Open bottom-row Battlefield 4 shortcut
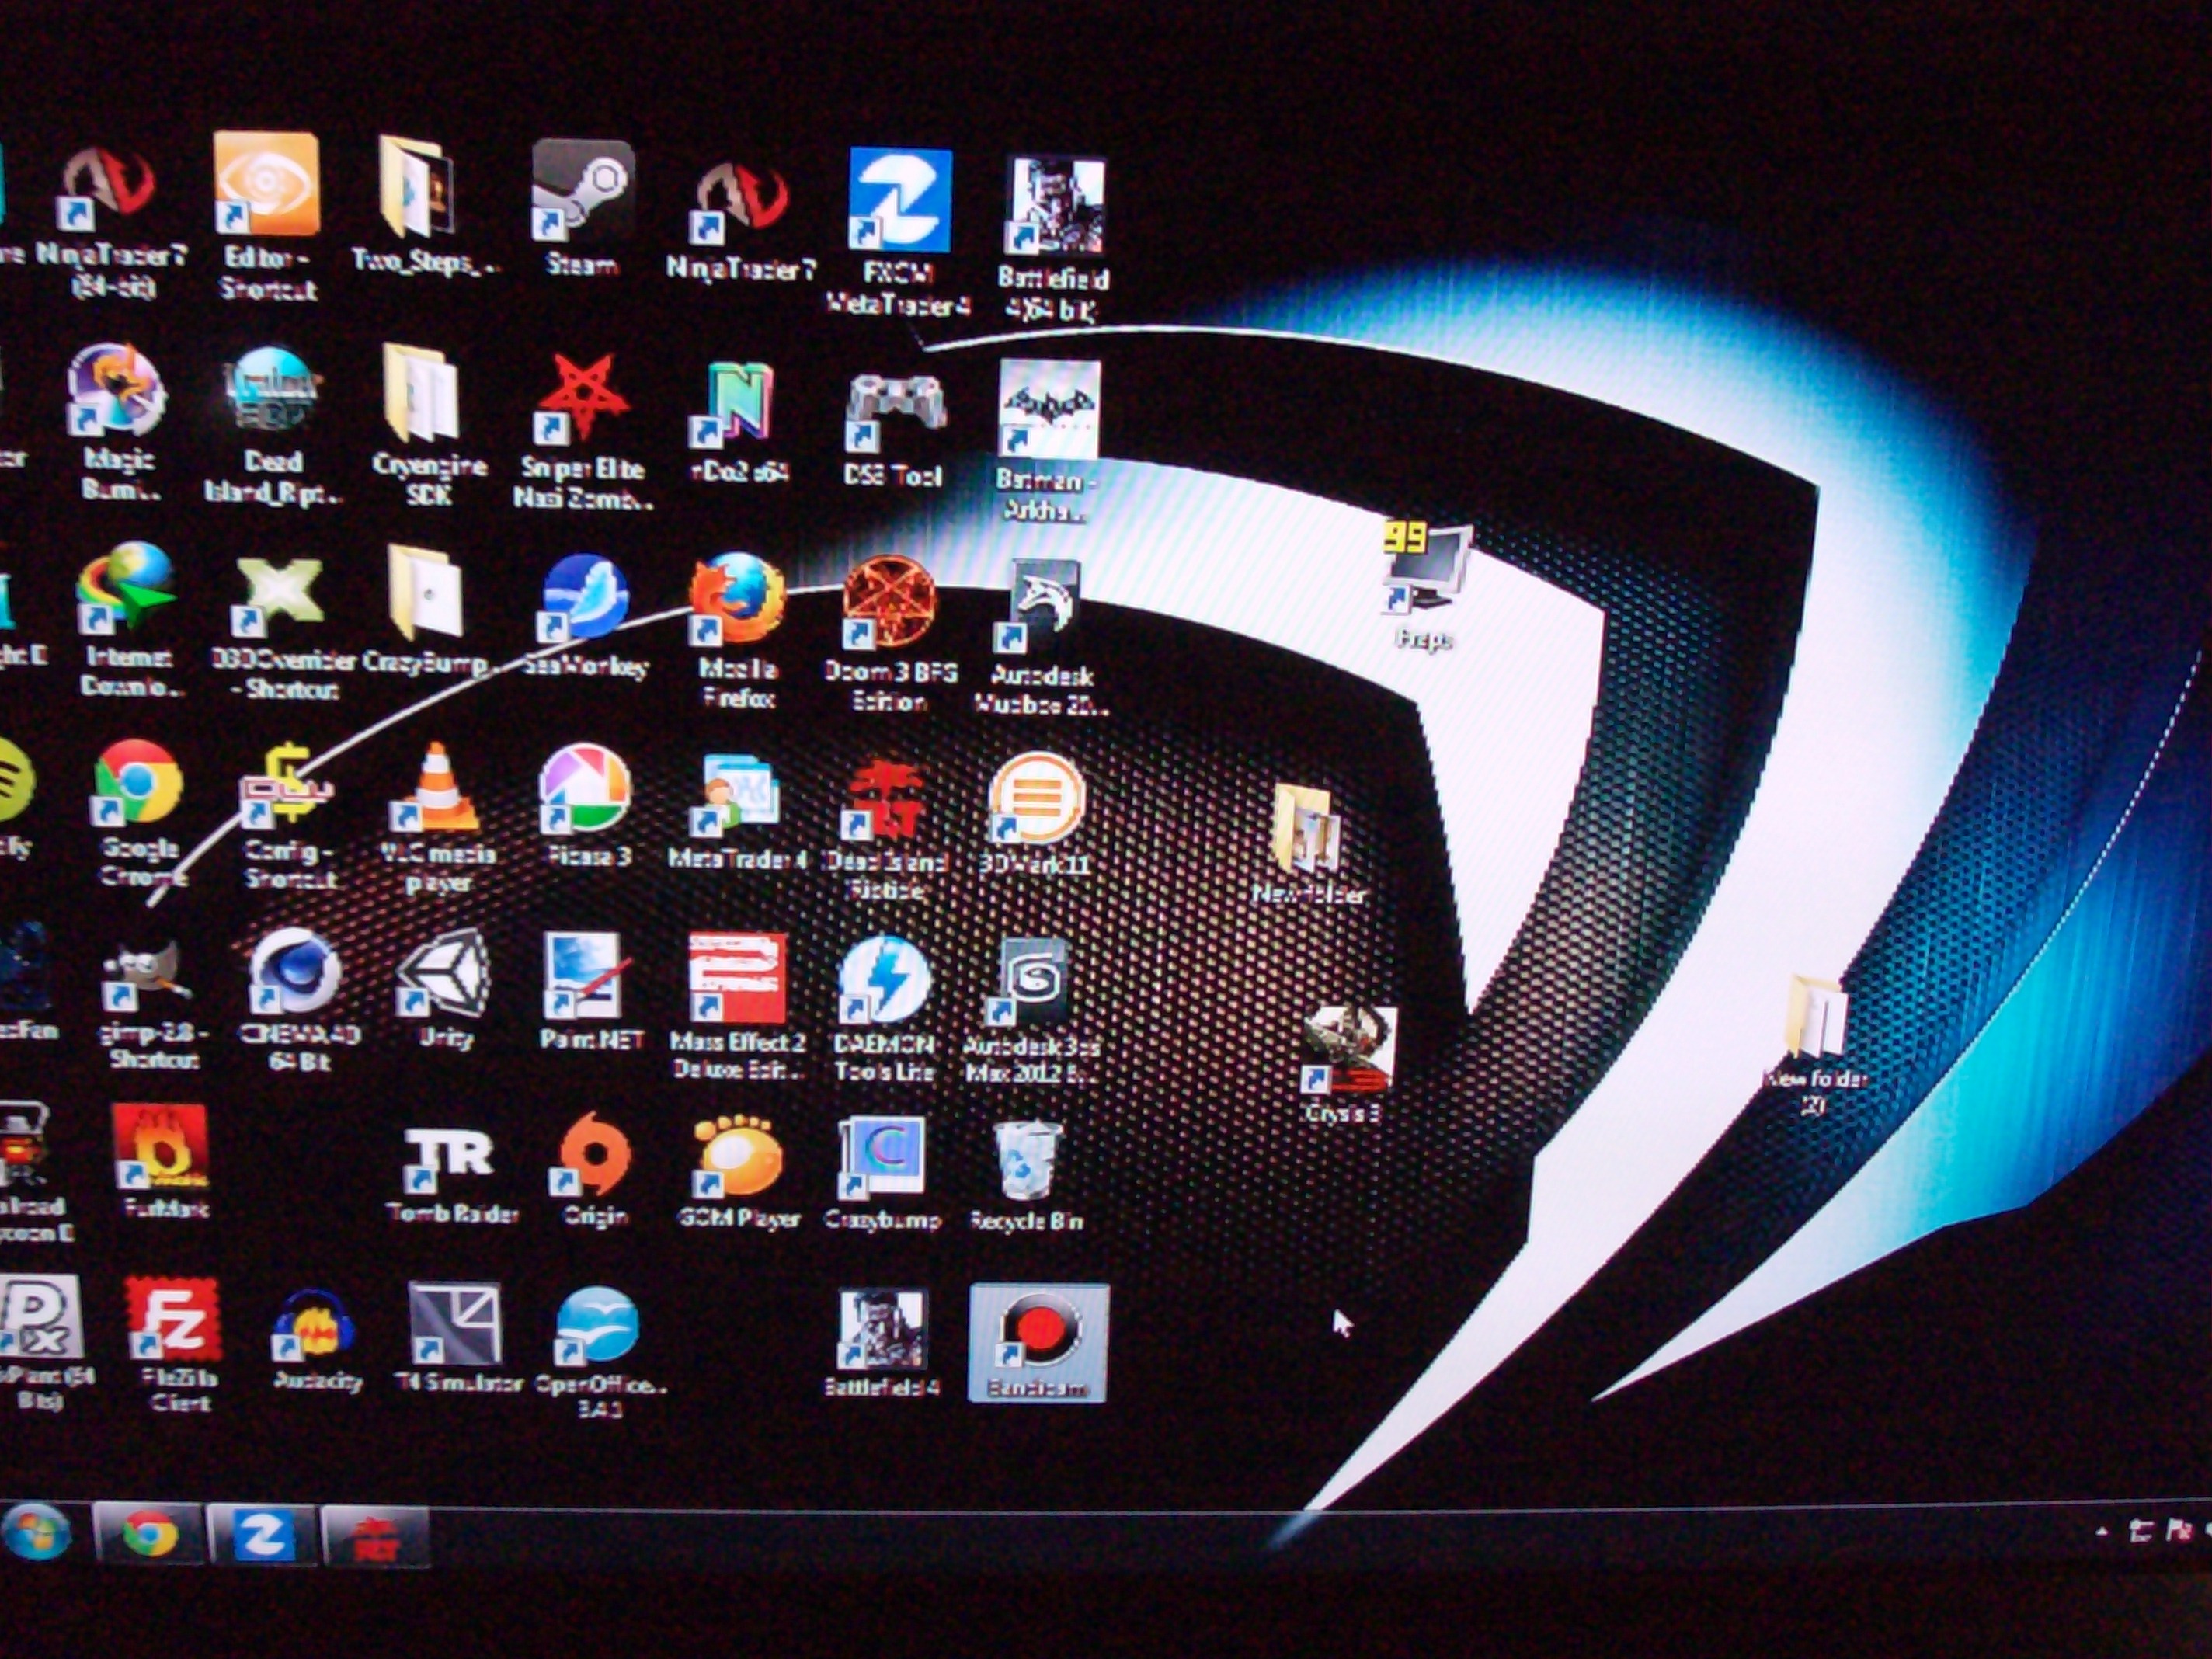The image size is (2212, 1659). click(882, 1342)
